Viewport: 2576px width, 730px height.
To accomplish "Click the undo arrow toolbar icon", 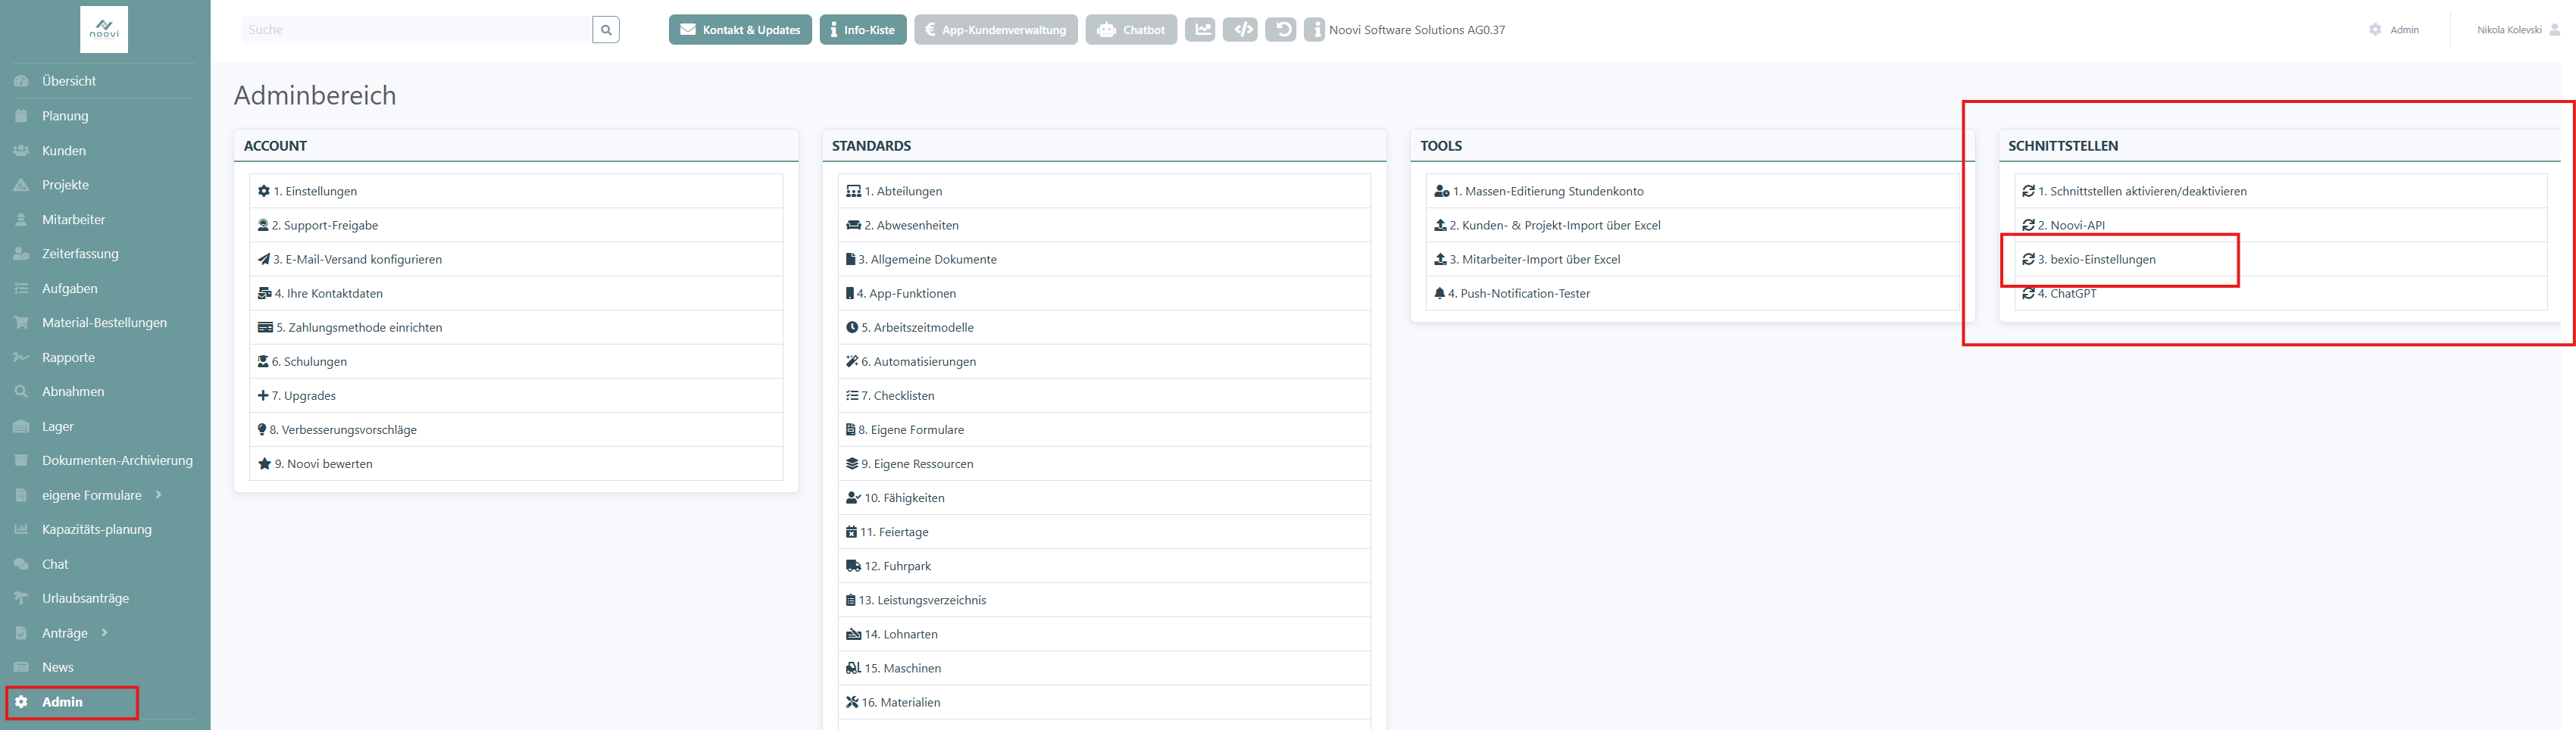I will point(1281,30).
